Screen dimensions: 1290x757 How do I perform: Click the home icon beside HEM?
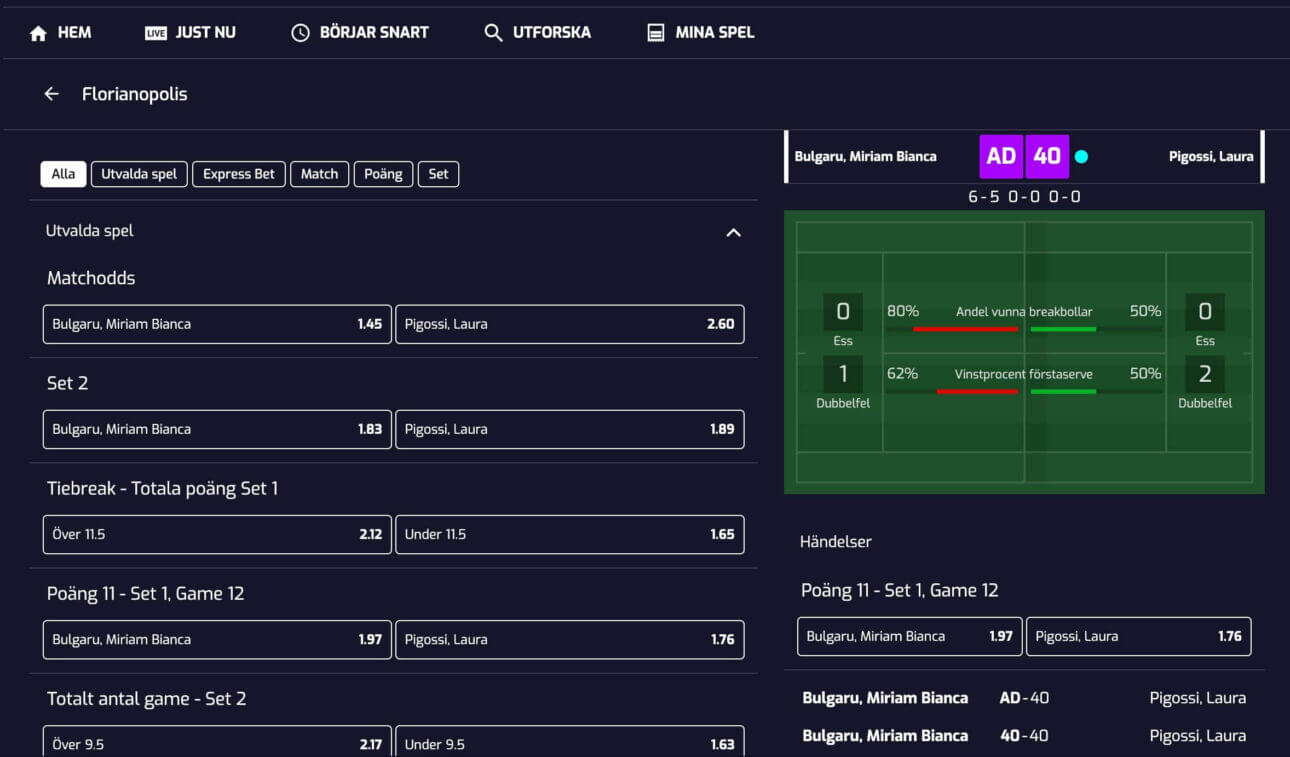(39, 33)
